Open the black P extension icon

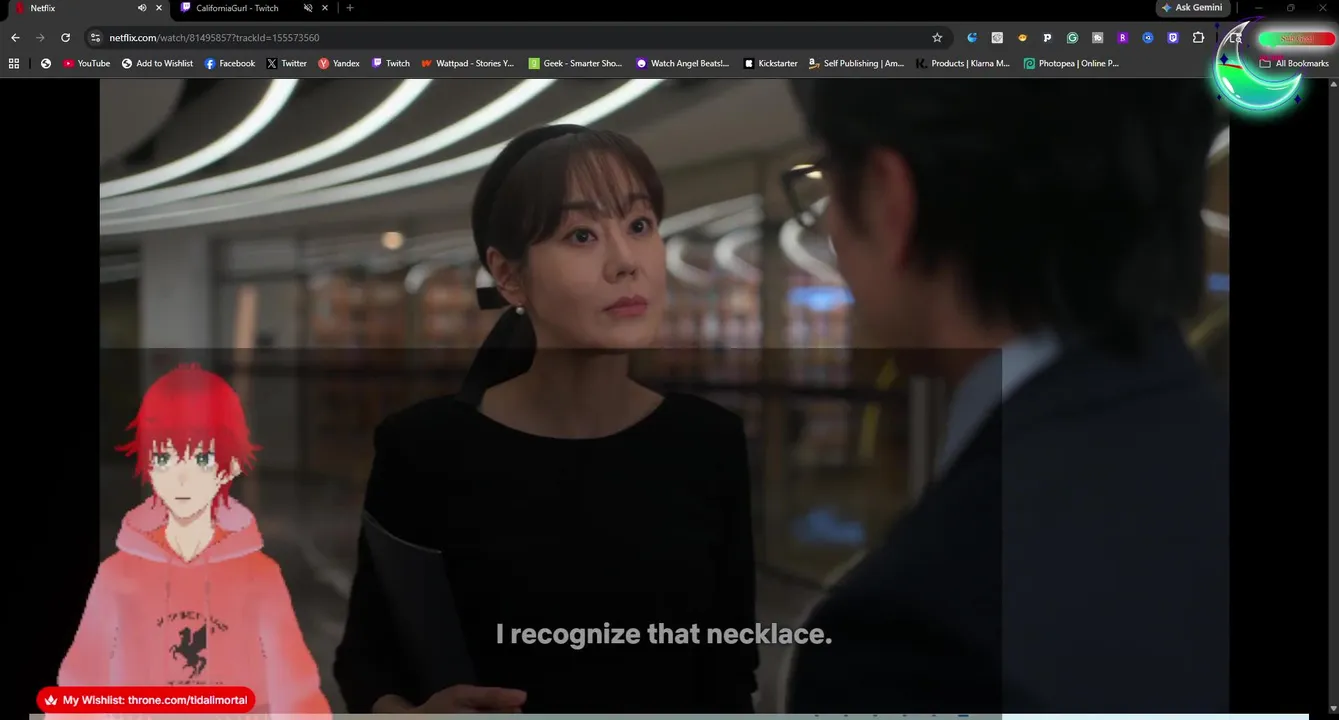(1047, 38)
